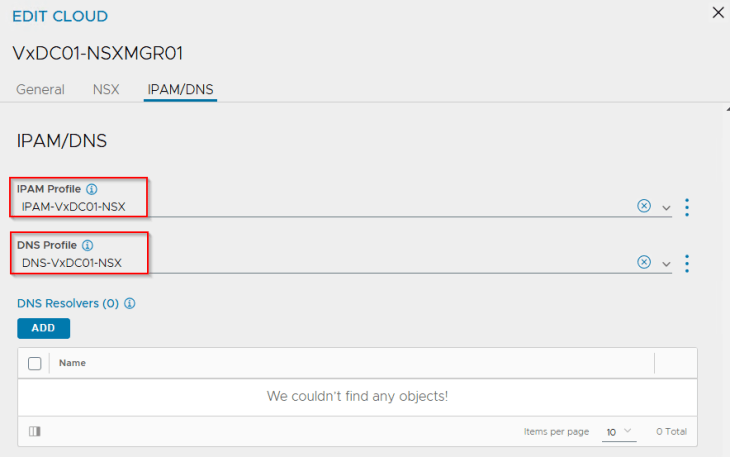Expand the IPAM Profile dropdown arrow

click(666, 207)
